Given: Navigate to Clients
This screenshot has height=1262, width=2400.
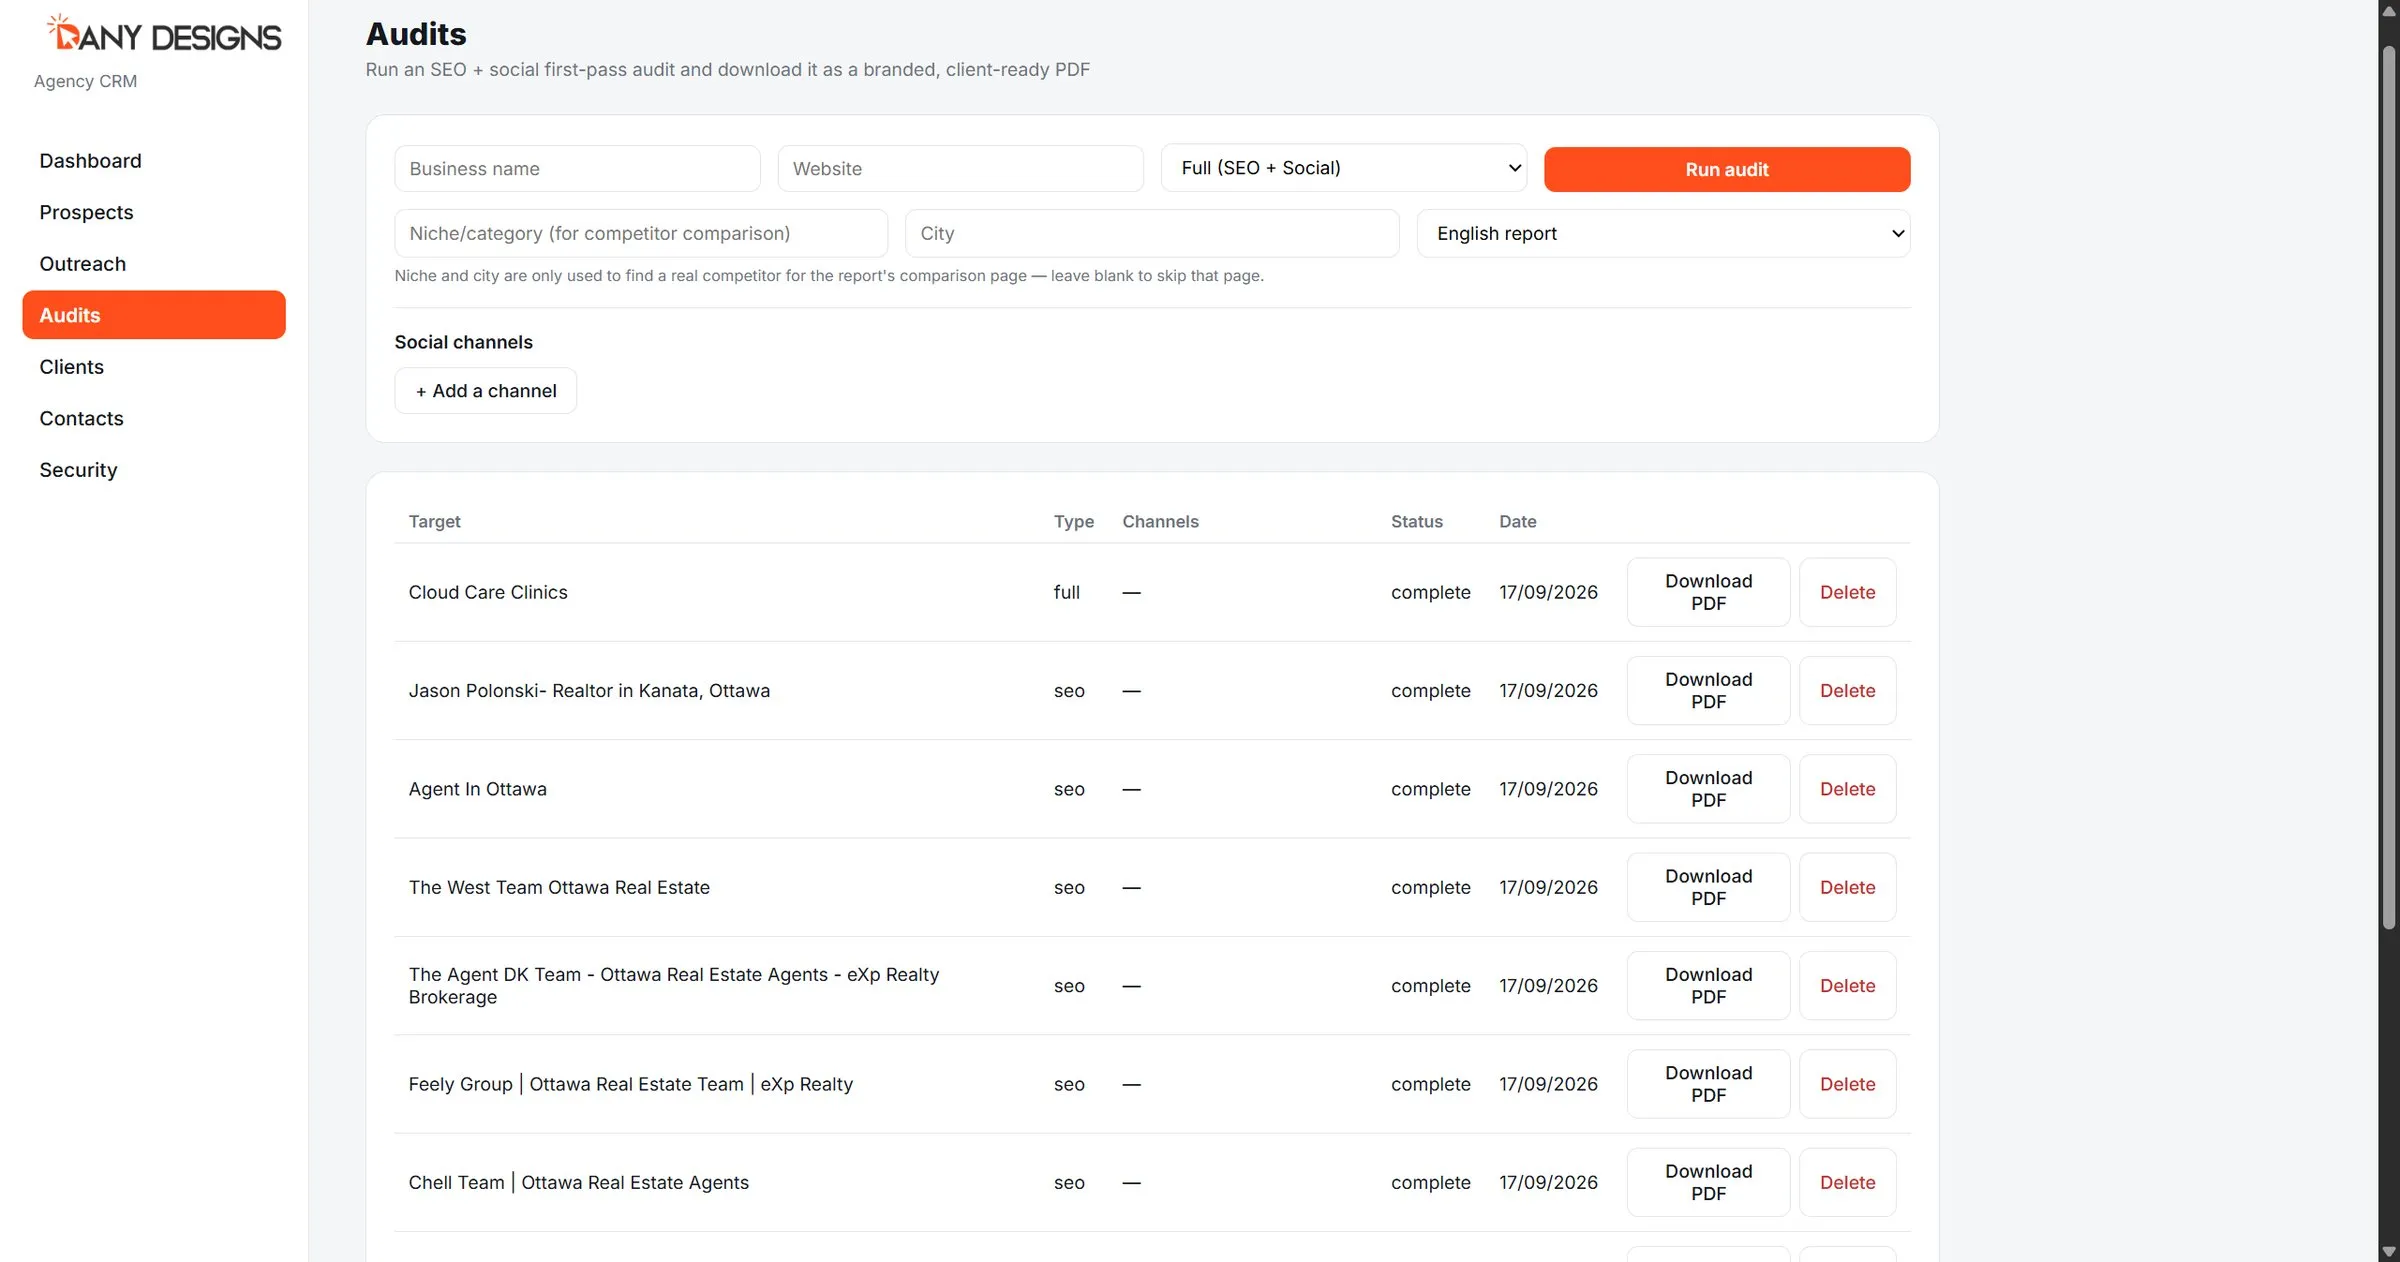Looking at the screenshot, I should (x=154, y=367).
